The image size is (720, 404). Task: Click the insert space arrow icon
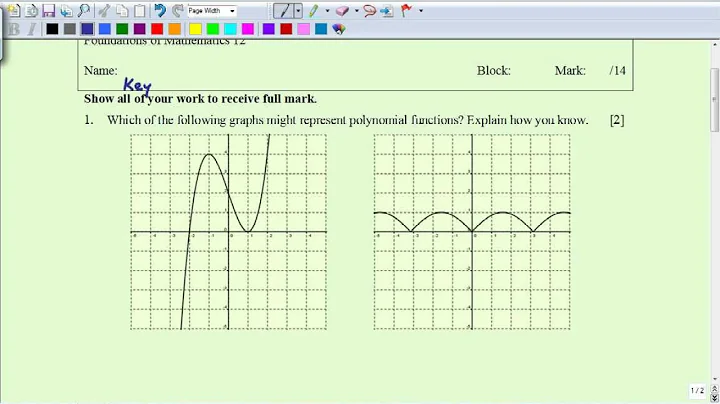[x=387, y=11]
